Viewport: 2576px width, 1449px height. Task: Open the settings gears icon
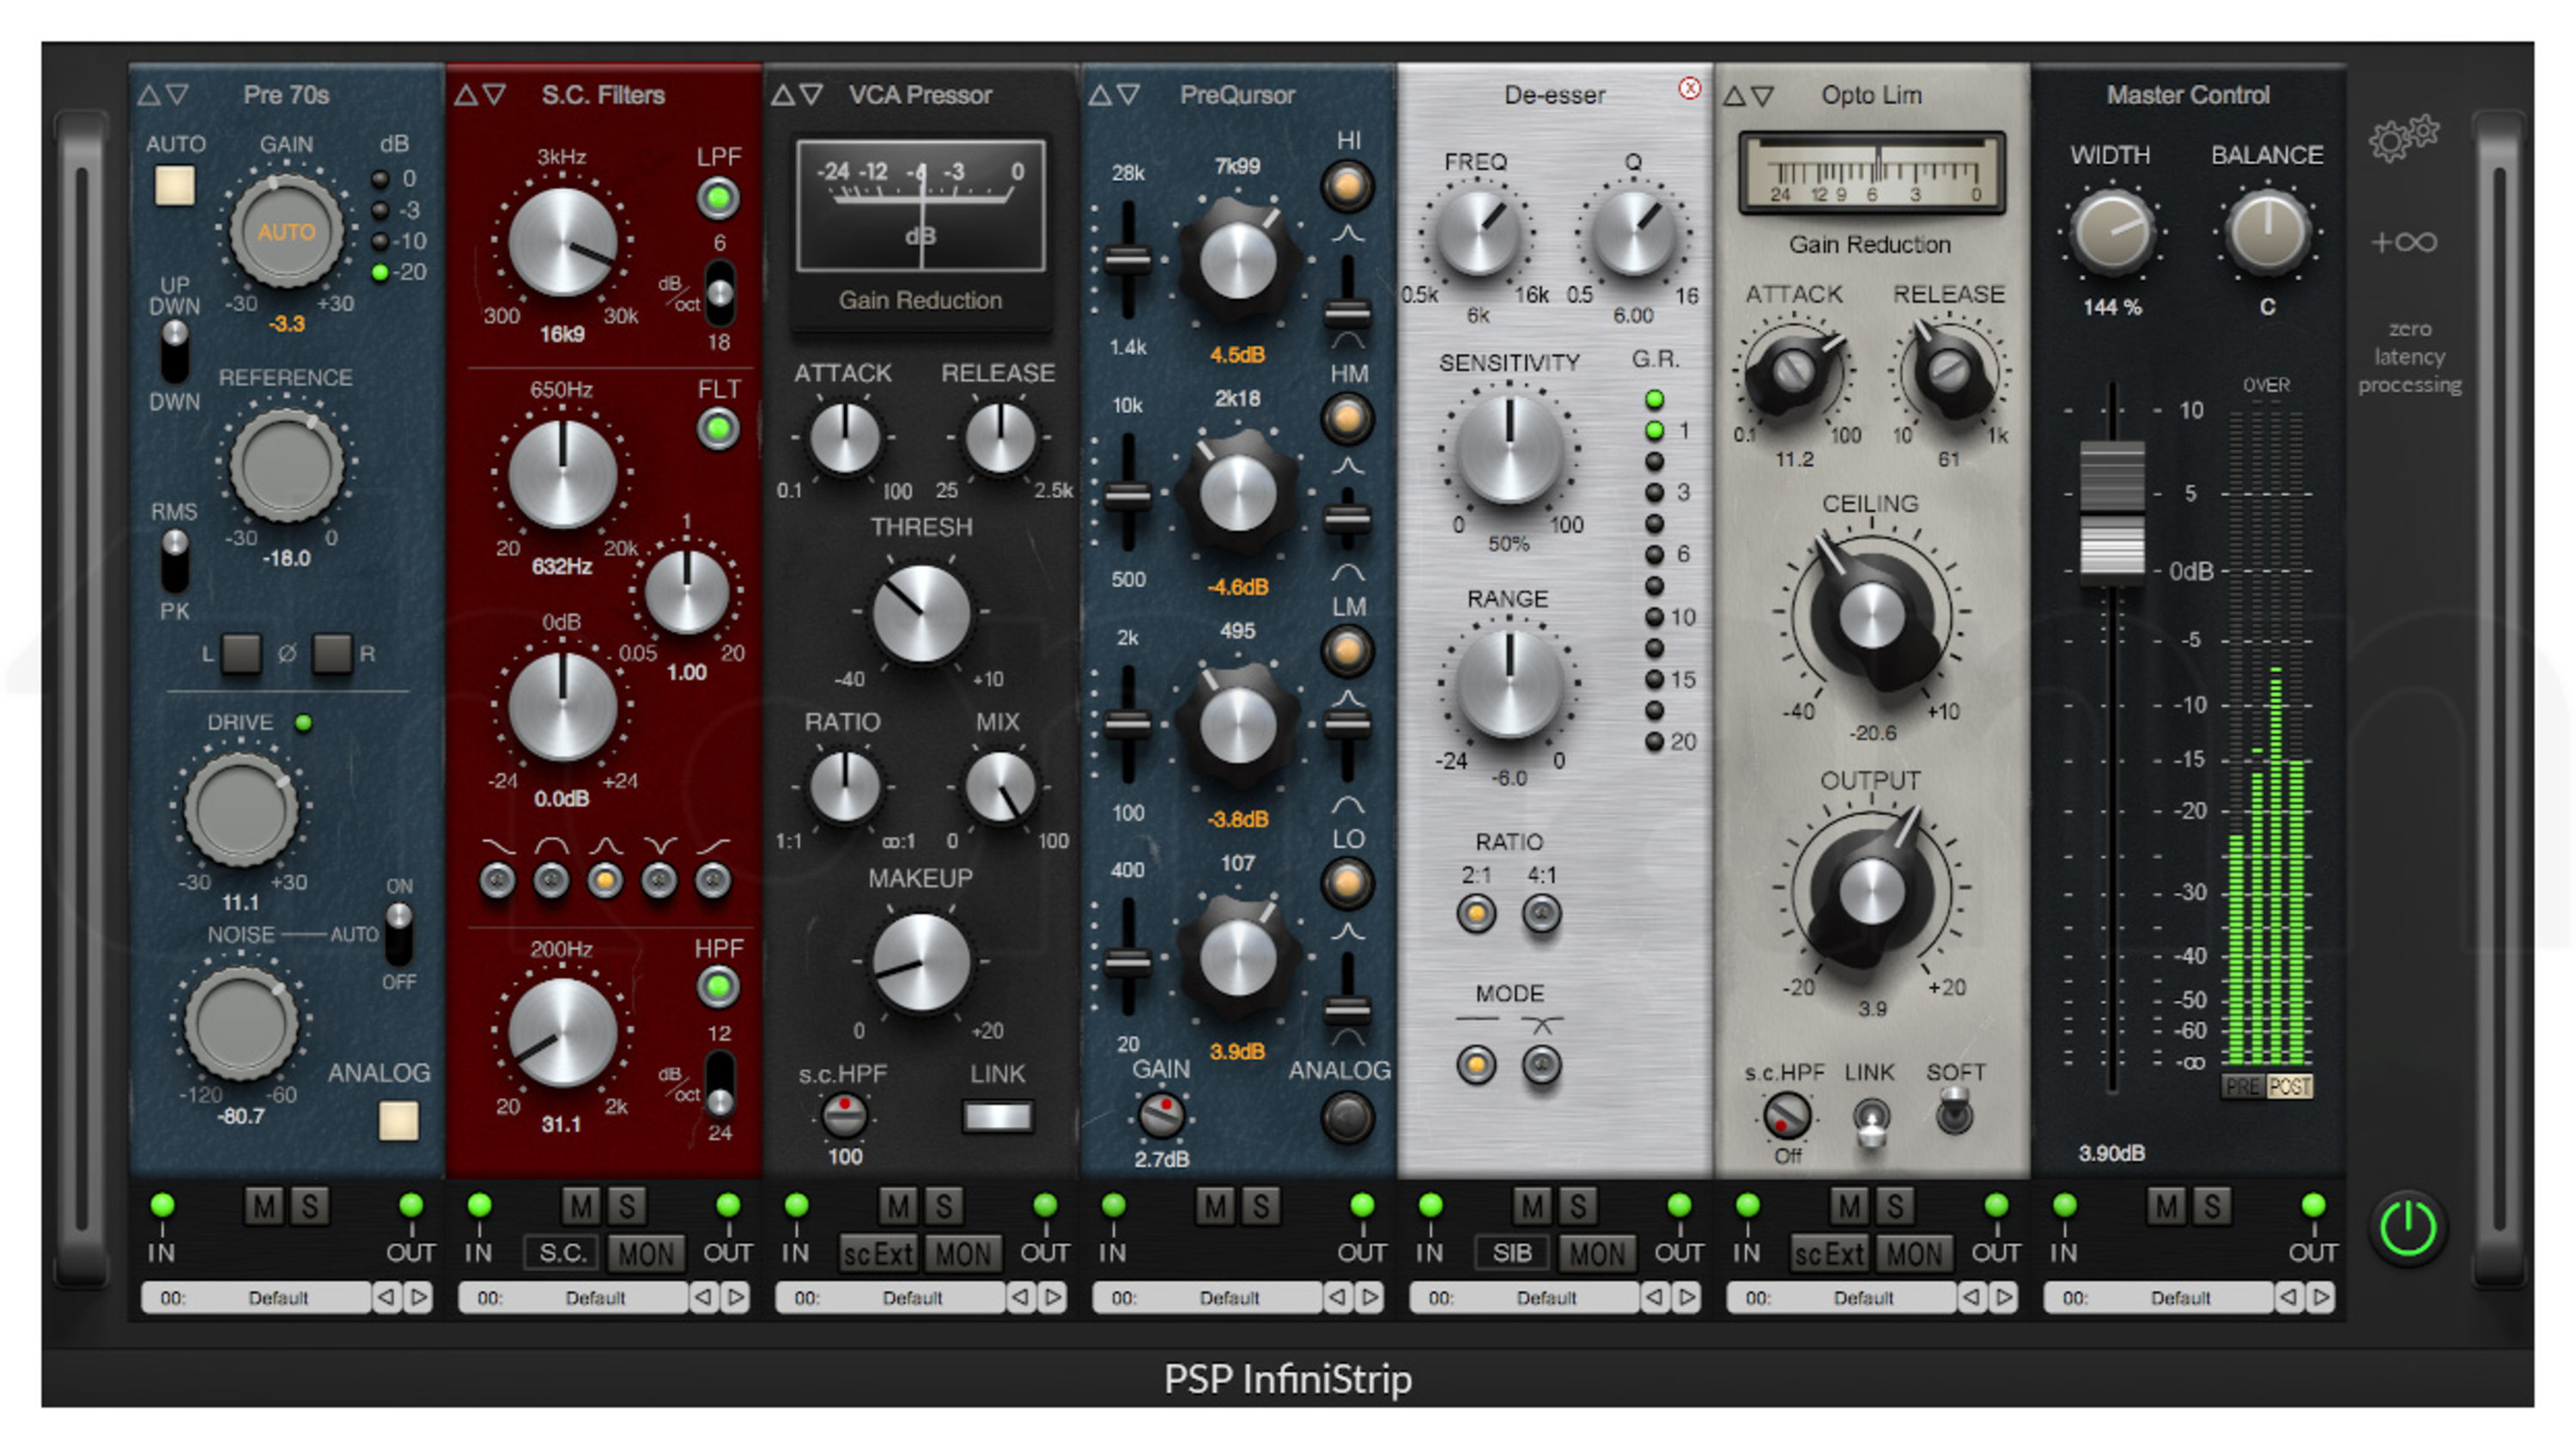tap(2404, 138)
